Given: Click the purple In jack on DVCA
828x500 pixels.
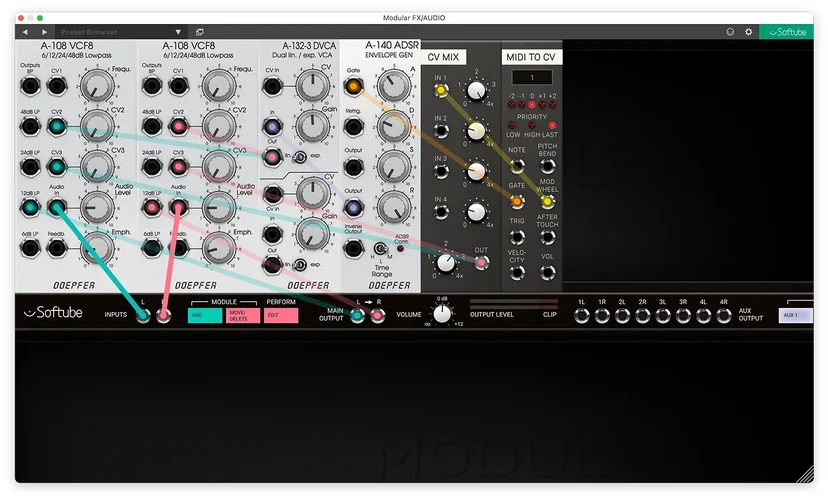Looking at the screenshot, I should point(272,127).
